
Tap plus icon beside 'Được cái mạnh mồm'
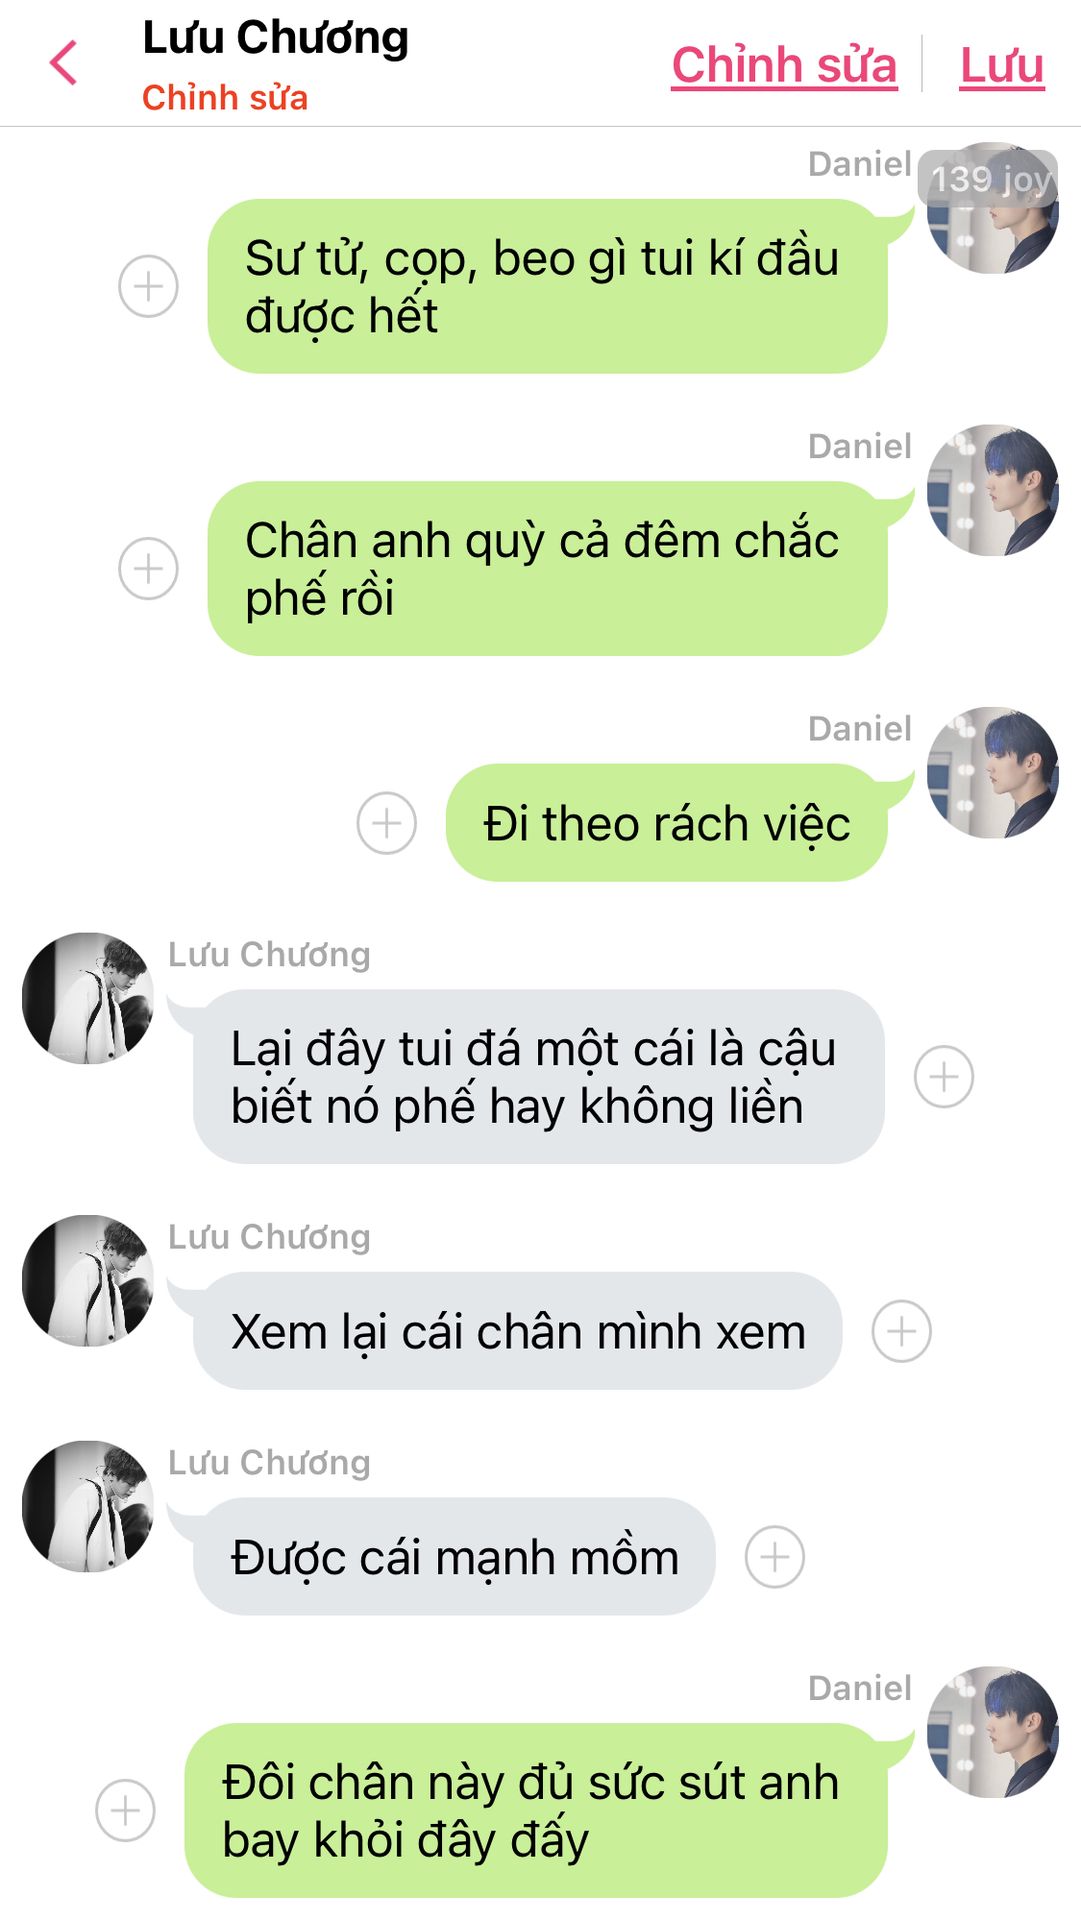(775, 1557)
